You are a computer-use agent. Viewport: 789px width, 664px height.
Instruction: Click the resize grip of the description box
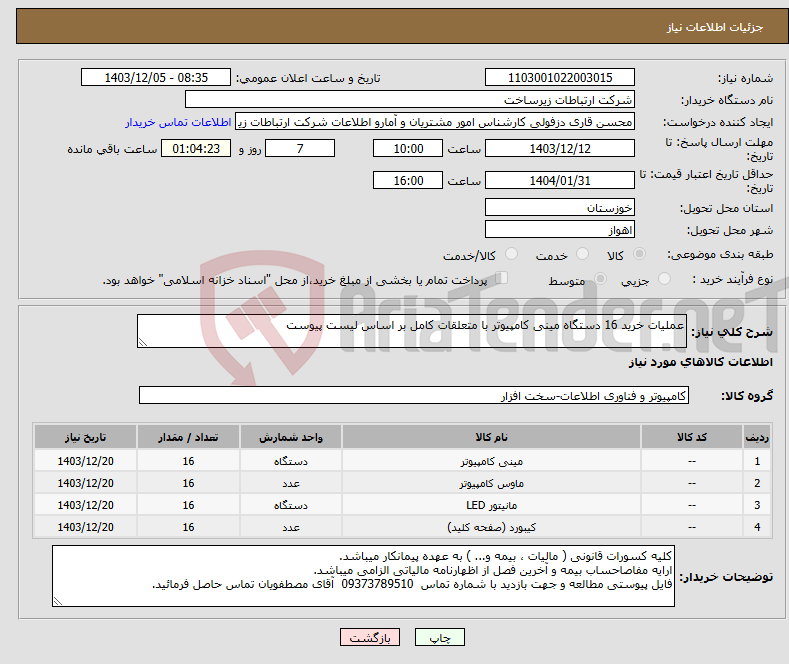coord(143,342)
